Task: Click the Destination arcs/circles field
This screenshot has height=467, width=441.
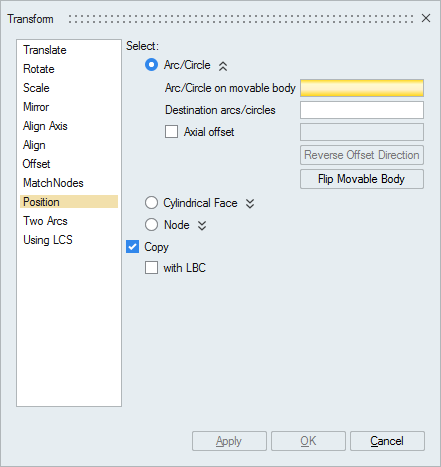Action: [x=362, y=110]
